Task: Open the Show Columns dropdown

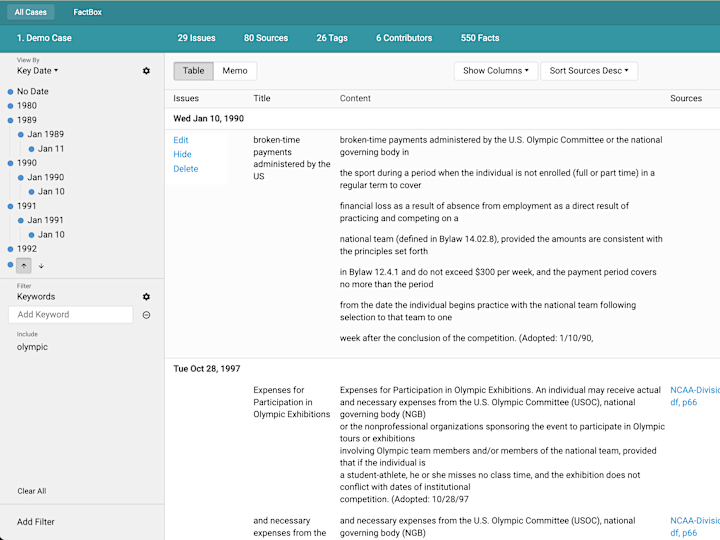Action: (495, 71)
